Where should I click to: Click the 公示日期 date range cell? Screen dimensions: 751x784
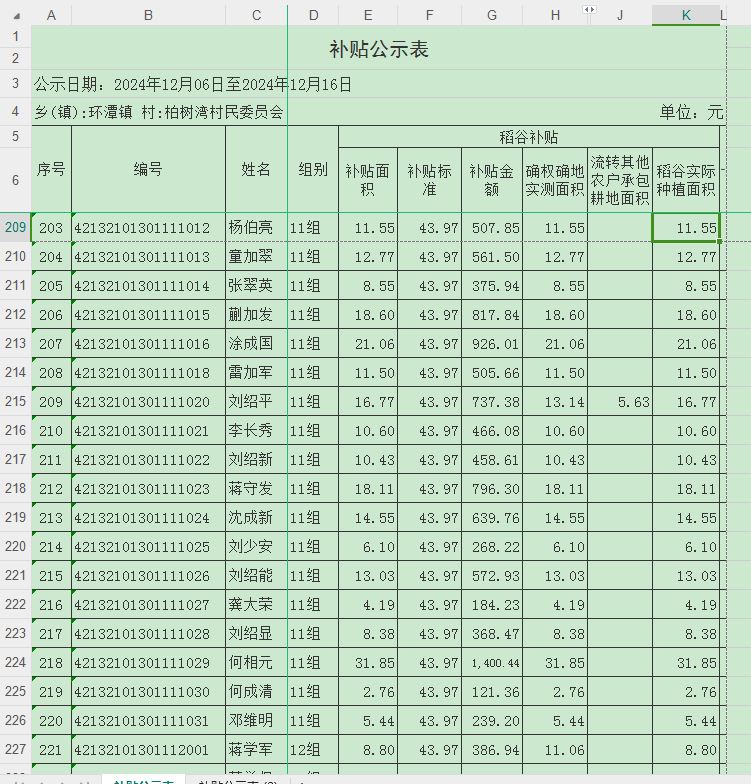pos(193,84)
